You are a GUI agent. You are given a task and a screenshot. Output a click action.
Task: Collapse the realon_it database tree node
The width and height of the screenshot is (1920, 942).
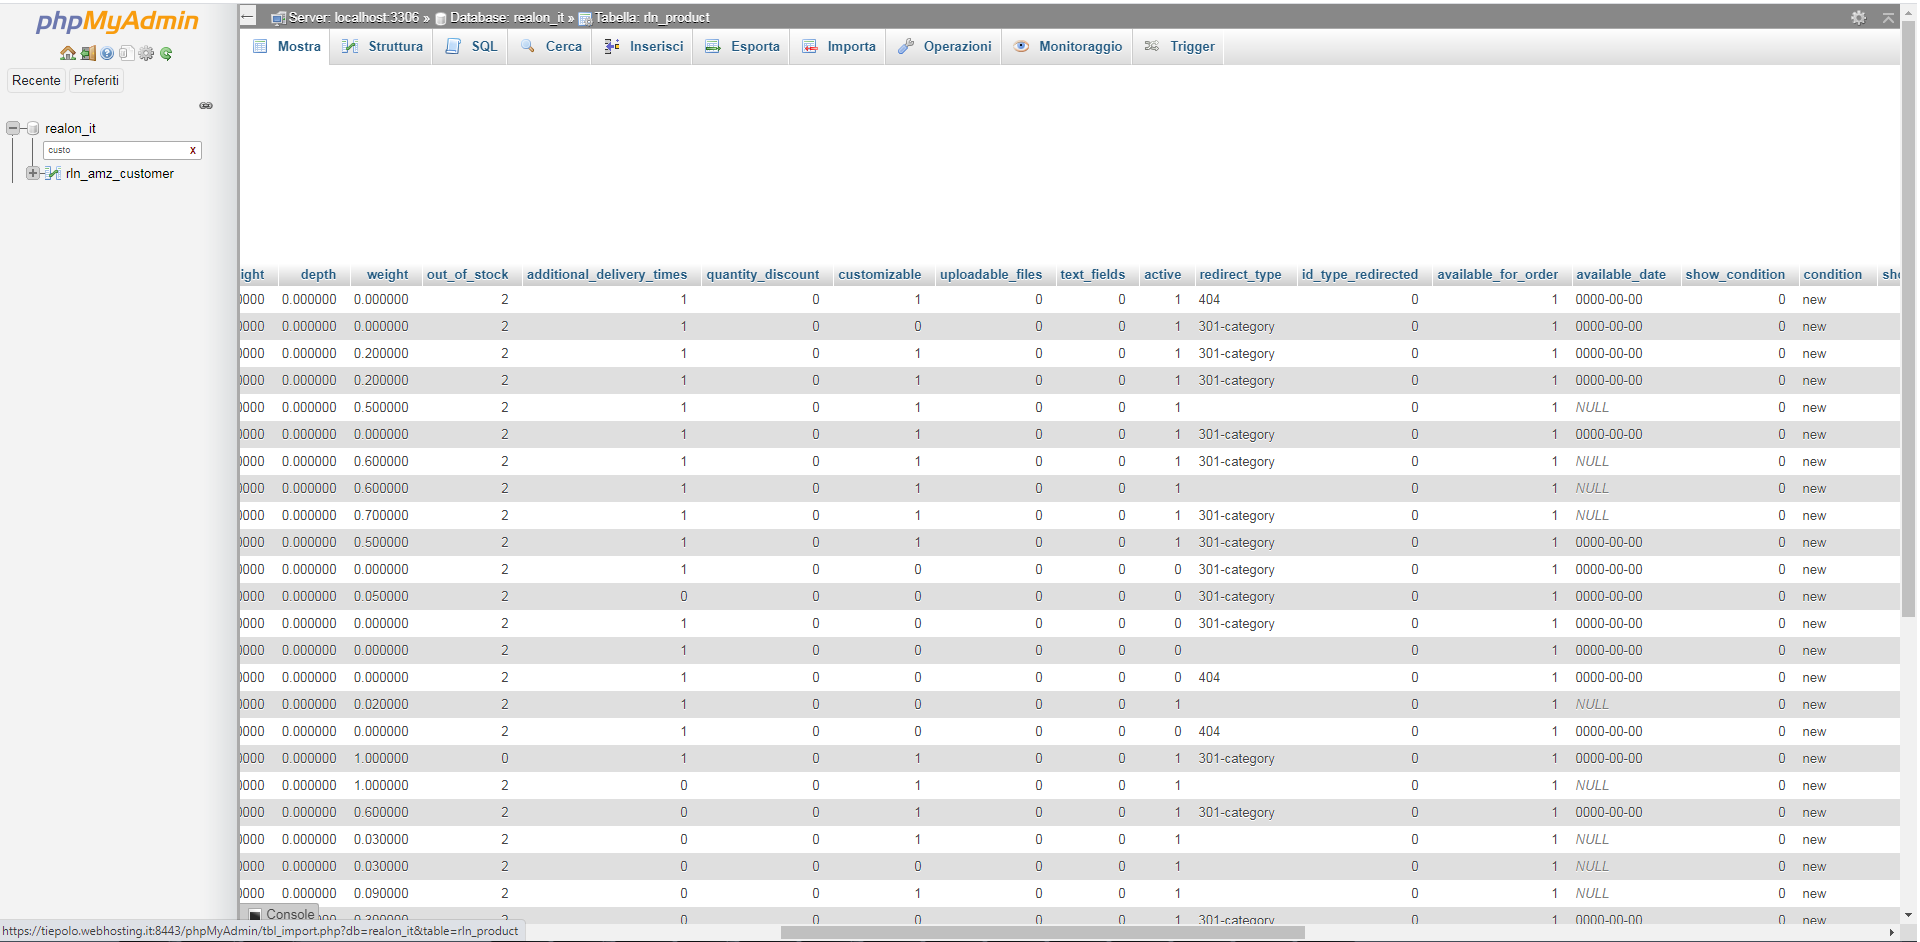[13, 128]
